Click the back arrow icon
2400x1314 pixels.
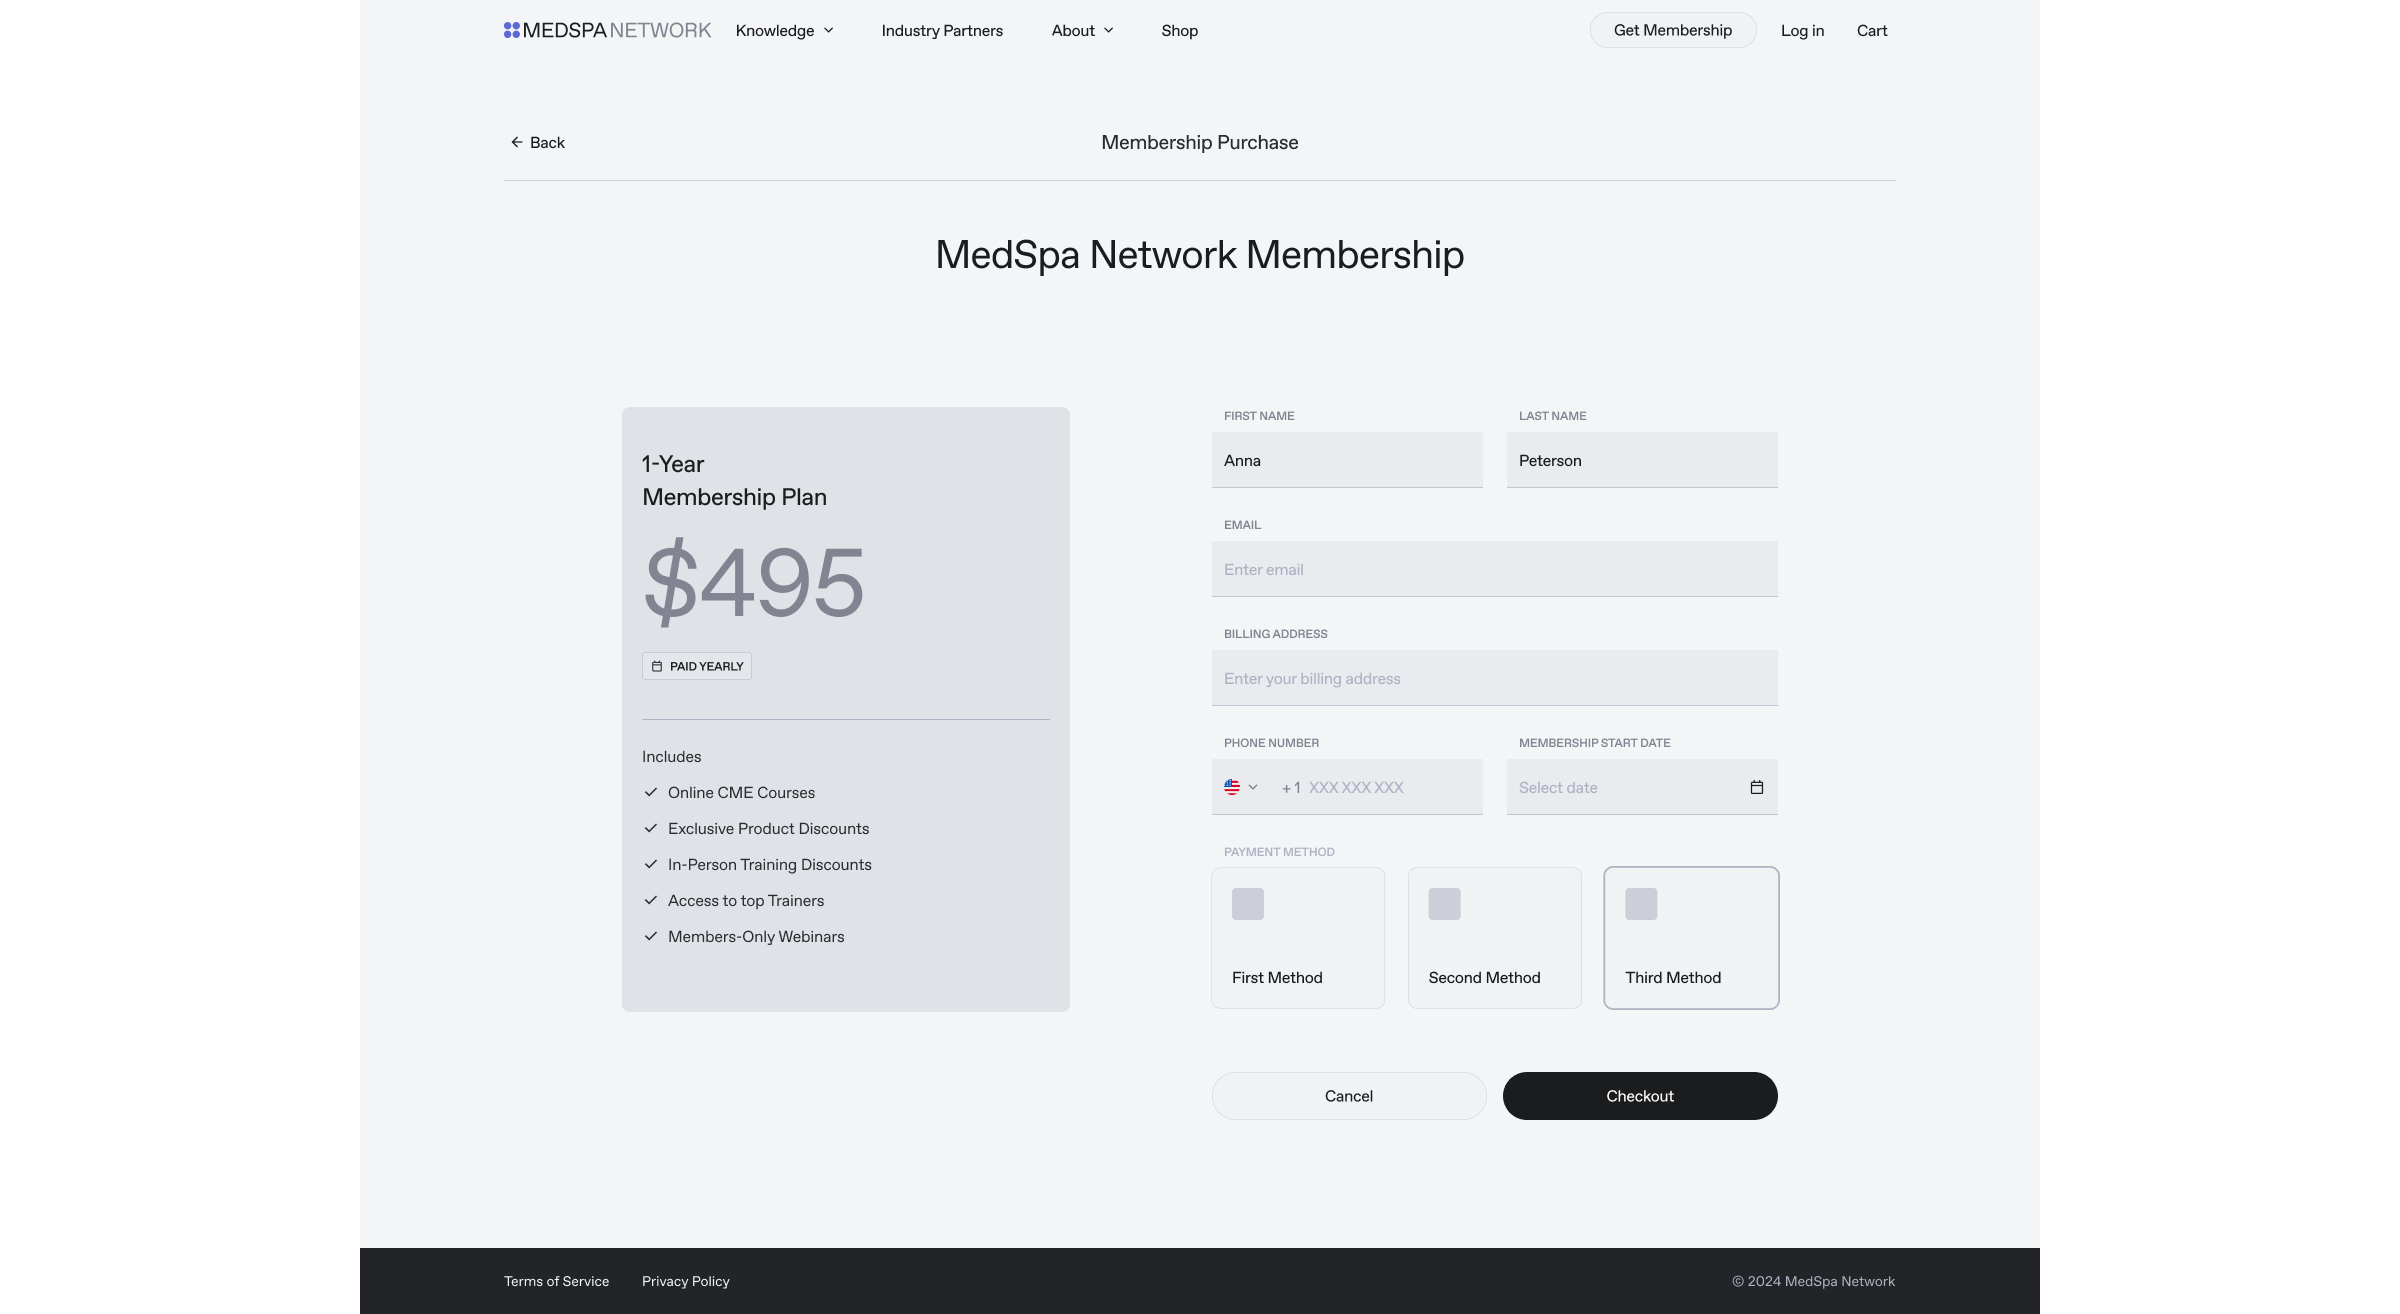coord(517,142)
